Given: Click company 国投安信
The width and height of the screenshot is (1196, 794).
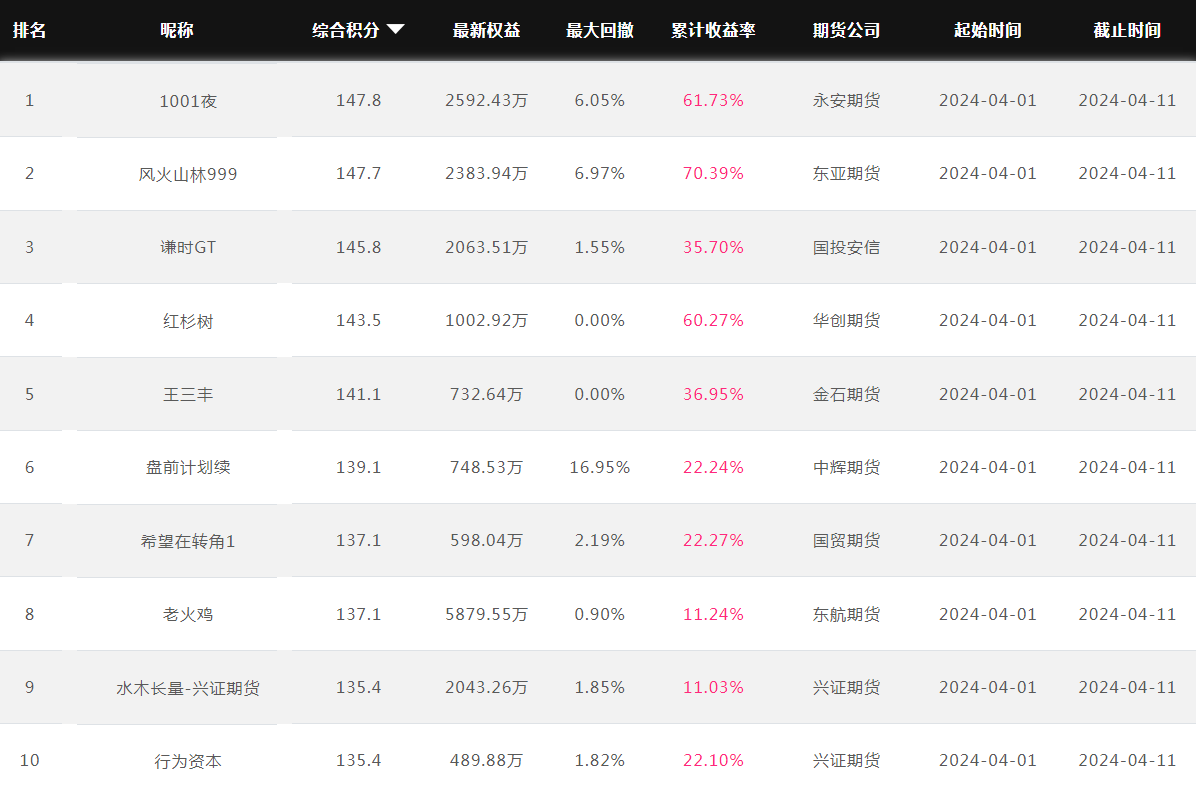Looking at the screenshot, I should [847, 247].
